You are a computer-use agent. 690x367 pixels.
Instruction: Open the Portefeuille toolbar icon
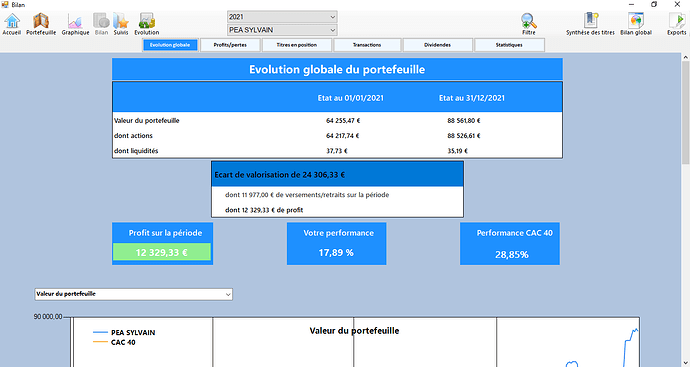41,24
